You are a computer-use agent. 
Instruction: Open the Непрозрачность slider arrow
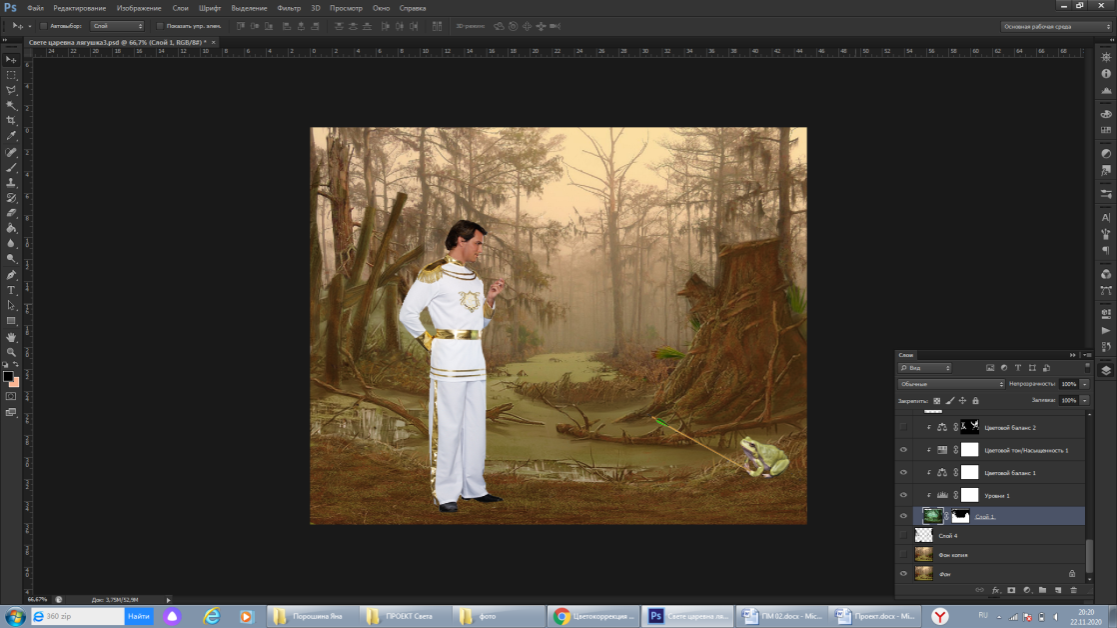[1084, 384]
